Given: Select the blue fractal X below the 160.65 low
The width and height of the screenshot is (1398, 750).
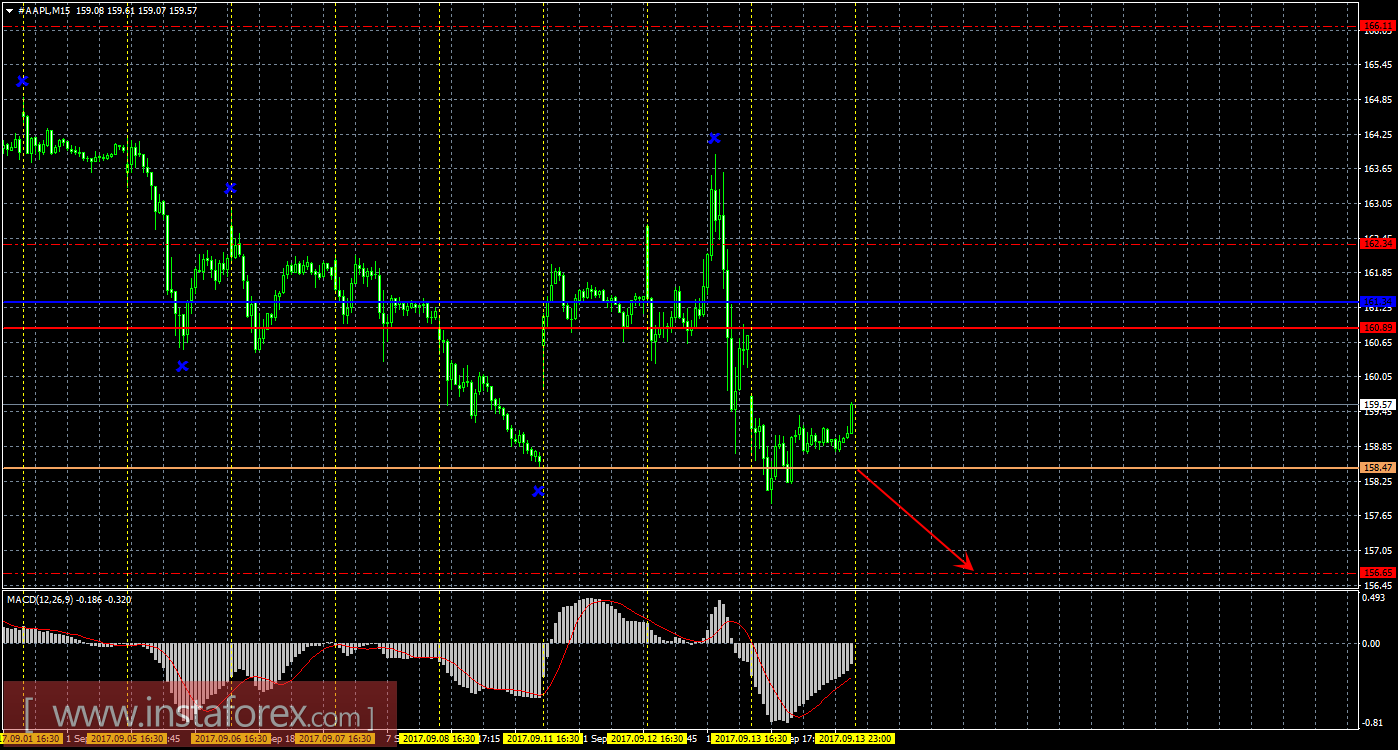Looking at the screenshot, I should [x=182, y=366].
